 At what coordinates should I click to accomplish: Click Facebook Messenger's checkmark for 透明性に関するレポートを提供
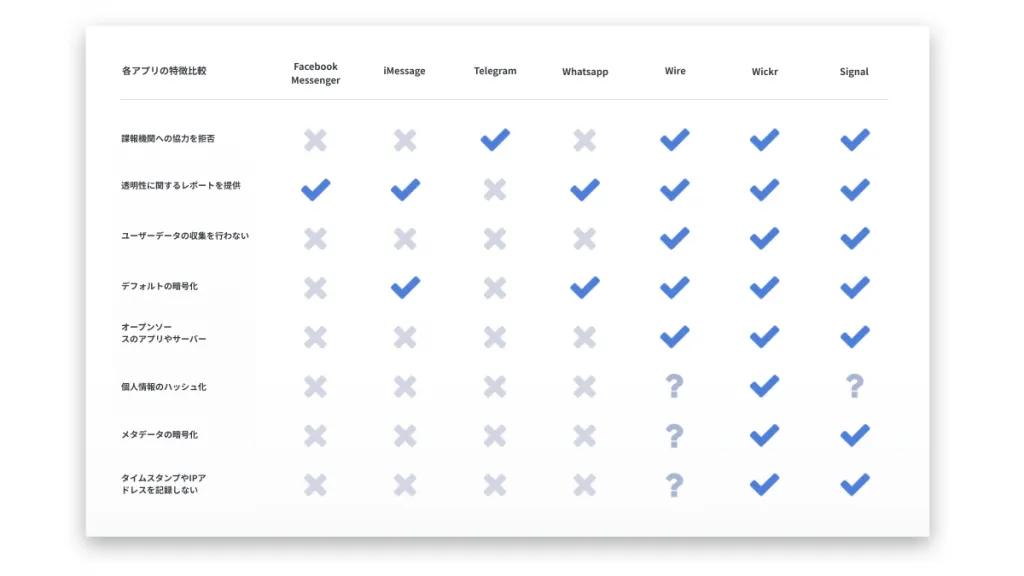(x=315, y=189)
